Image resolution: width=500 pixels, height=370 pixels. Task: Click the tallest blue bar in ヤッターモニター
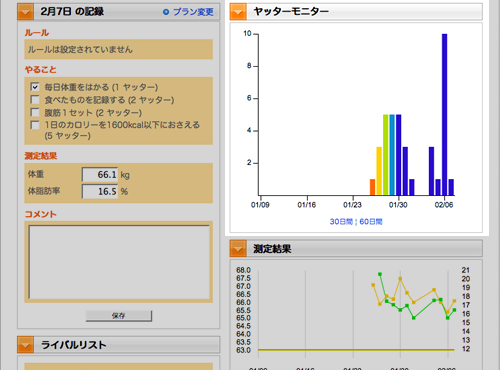[x=444, y=114]
